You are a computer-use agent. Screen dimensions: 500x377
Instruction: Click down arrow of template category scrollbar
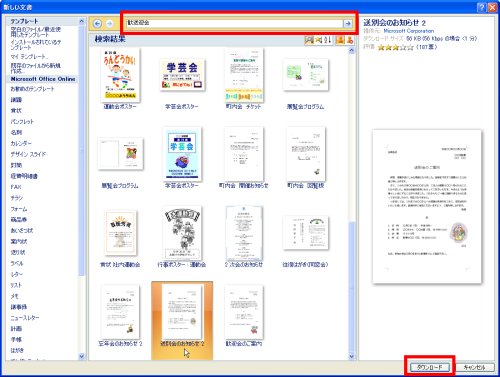click(x=82, y=356)
